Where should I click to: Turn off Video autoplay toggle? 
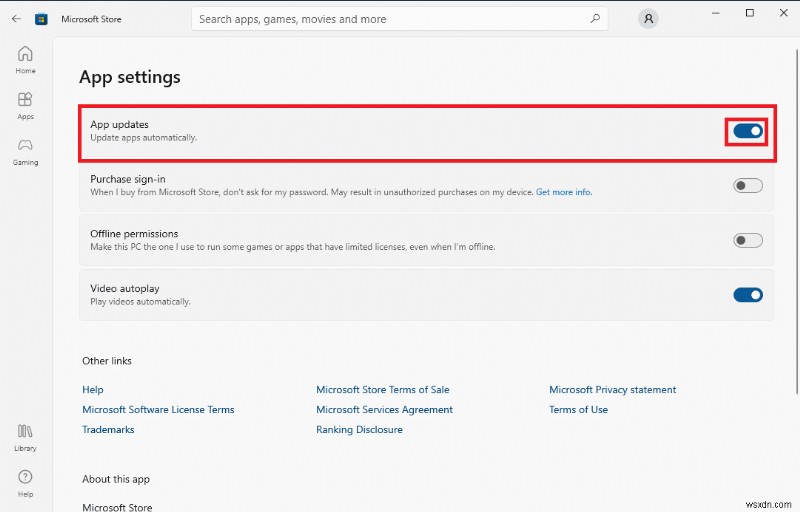click(748, 295)
